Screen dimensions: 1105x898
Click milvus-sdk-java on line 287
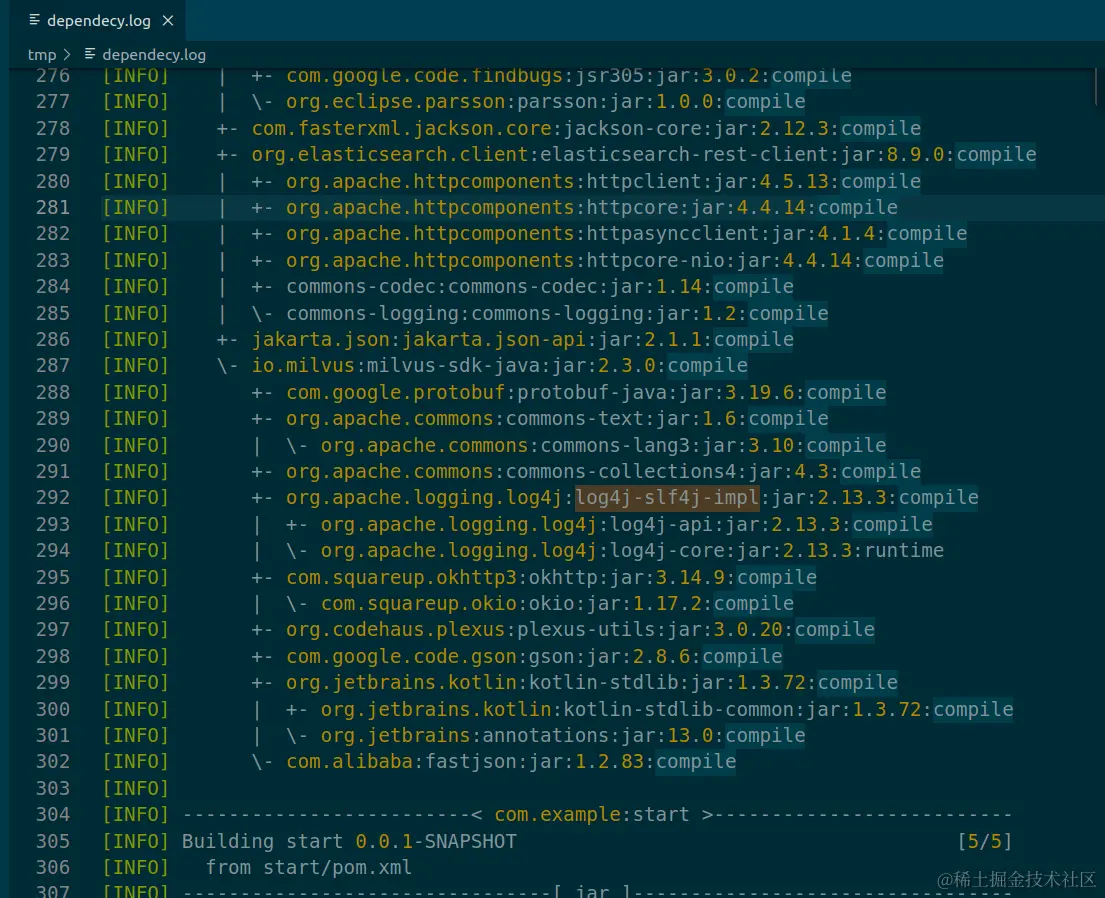click(x=452, y=365)
